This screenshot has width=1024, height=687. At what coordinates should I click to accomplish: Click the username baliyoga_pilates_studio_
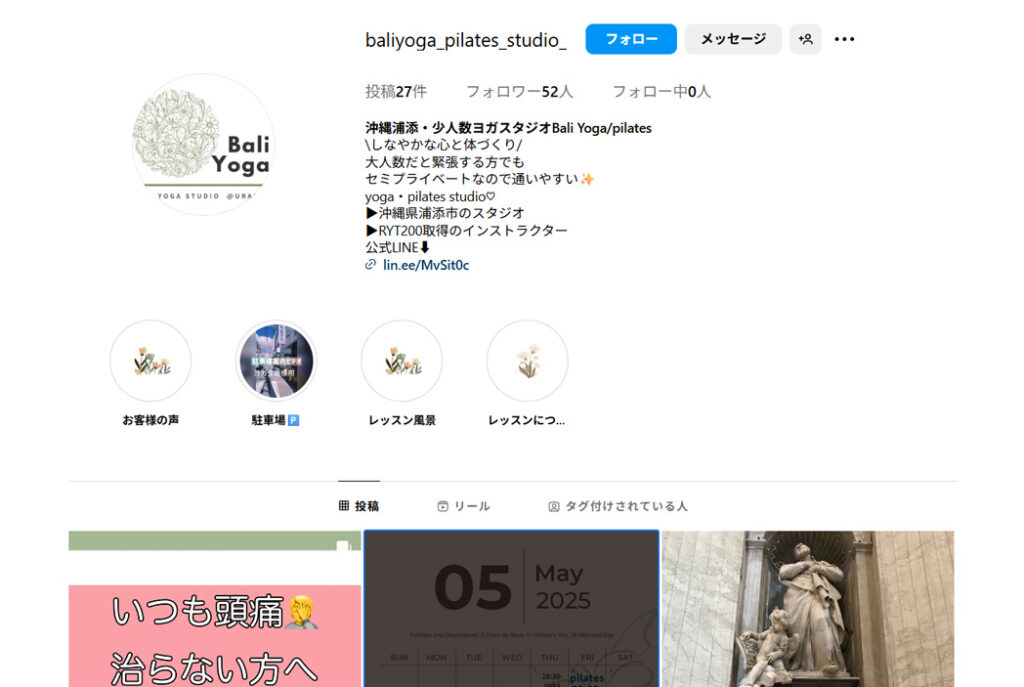(x=466, y=40)
